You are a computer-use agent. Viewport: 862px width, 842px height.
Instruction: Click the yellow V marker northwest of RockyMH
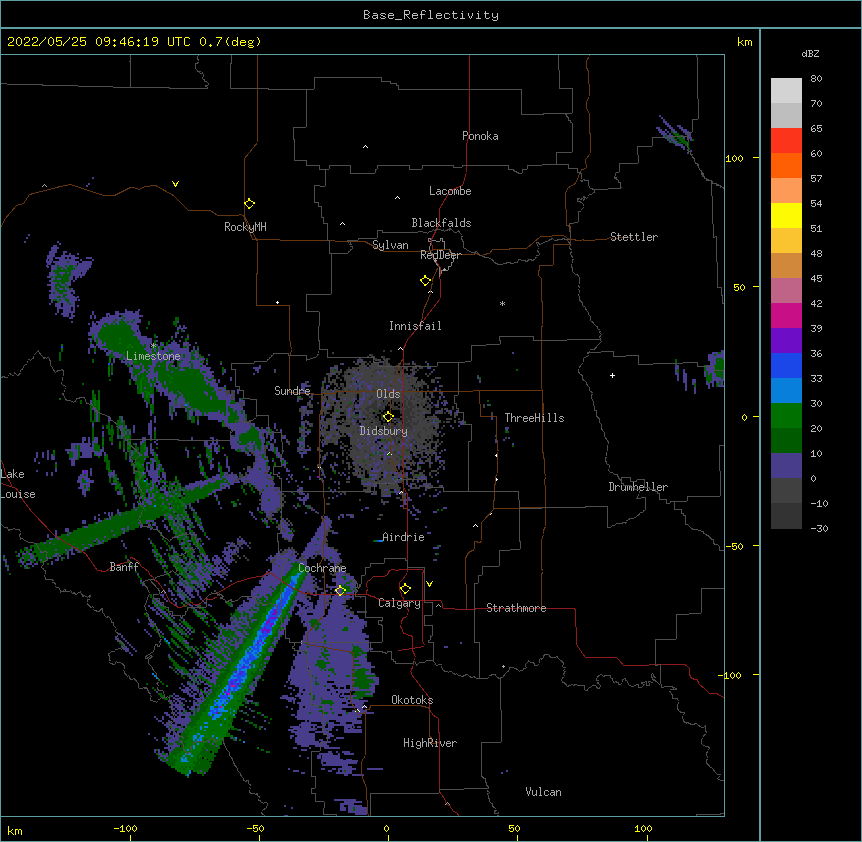(175, 184)
